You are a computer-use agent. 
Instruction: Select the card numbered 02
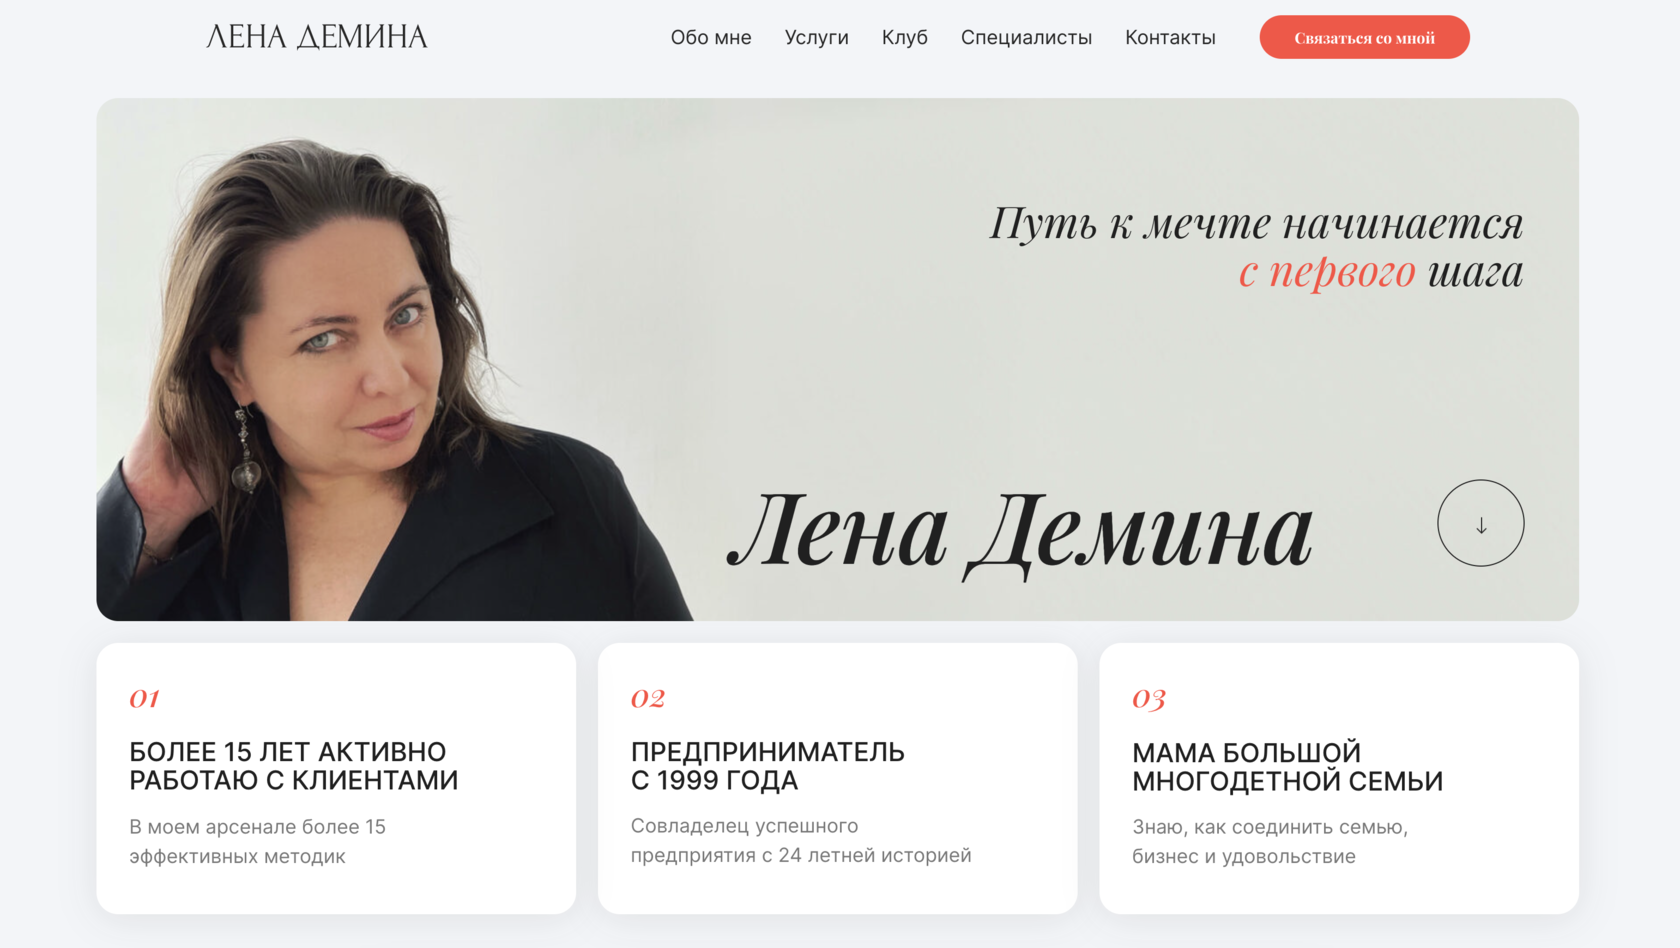[838, 778]
